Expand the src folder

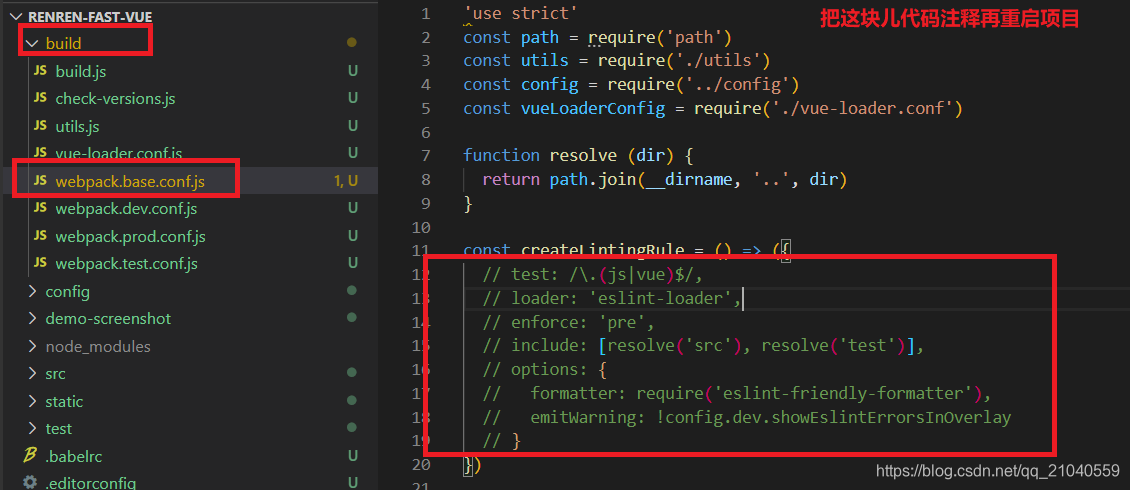tap(32, 373)
